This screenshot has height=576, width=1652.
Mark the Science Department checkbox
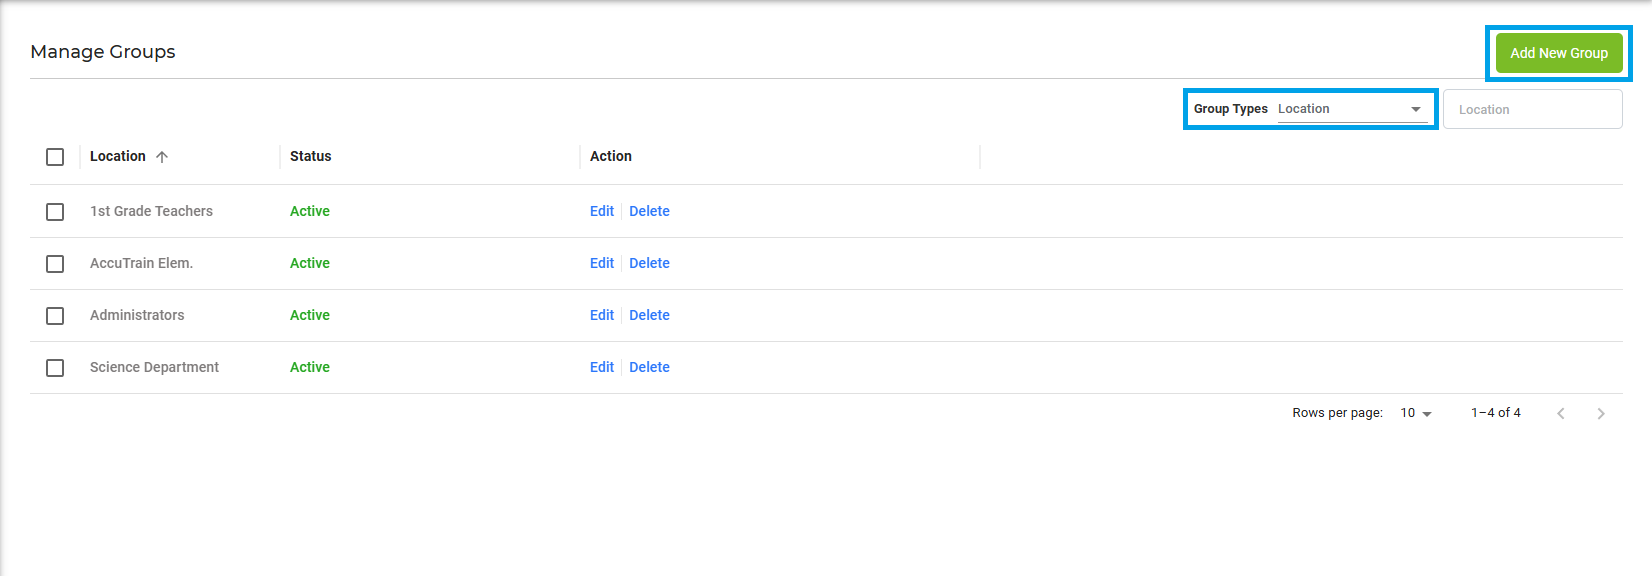pyautogui.click(x=55, y=368)
